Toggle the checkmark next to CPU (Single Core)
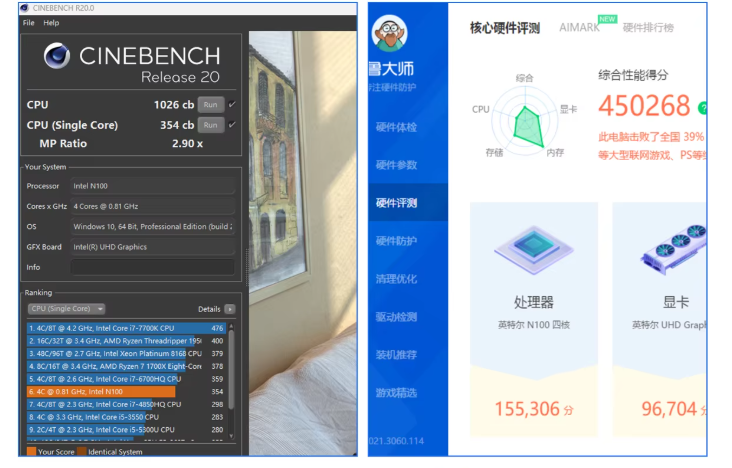The width and height of the screenshot is (732, 468). (232, 125)
